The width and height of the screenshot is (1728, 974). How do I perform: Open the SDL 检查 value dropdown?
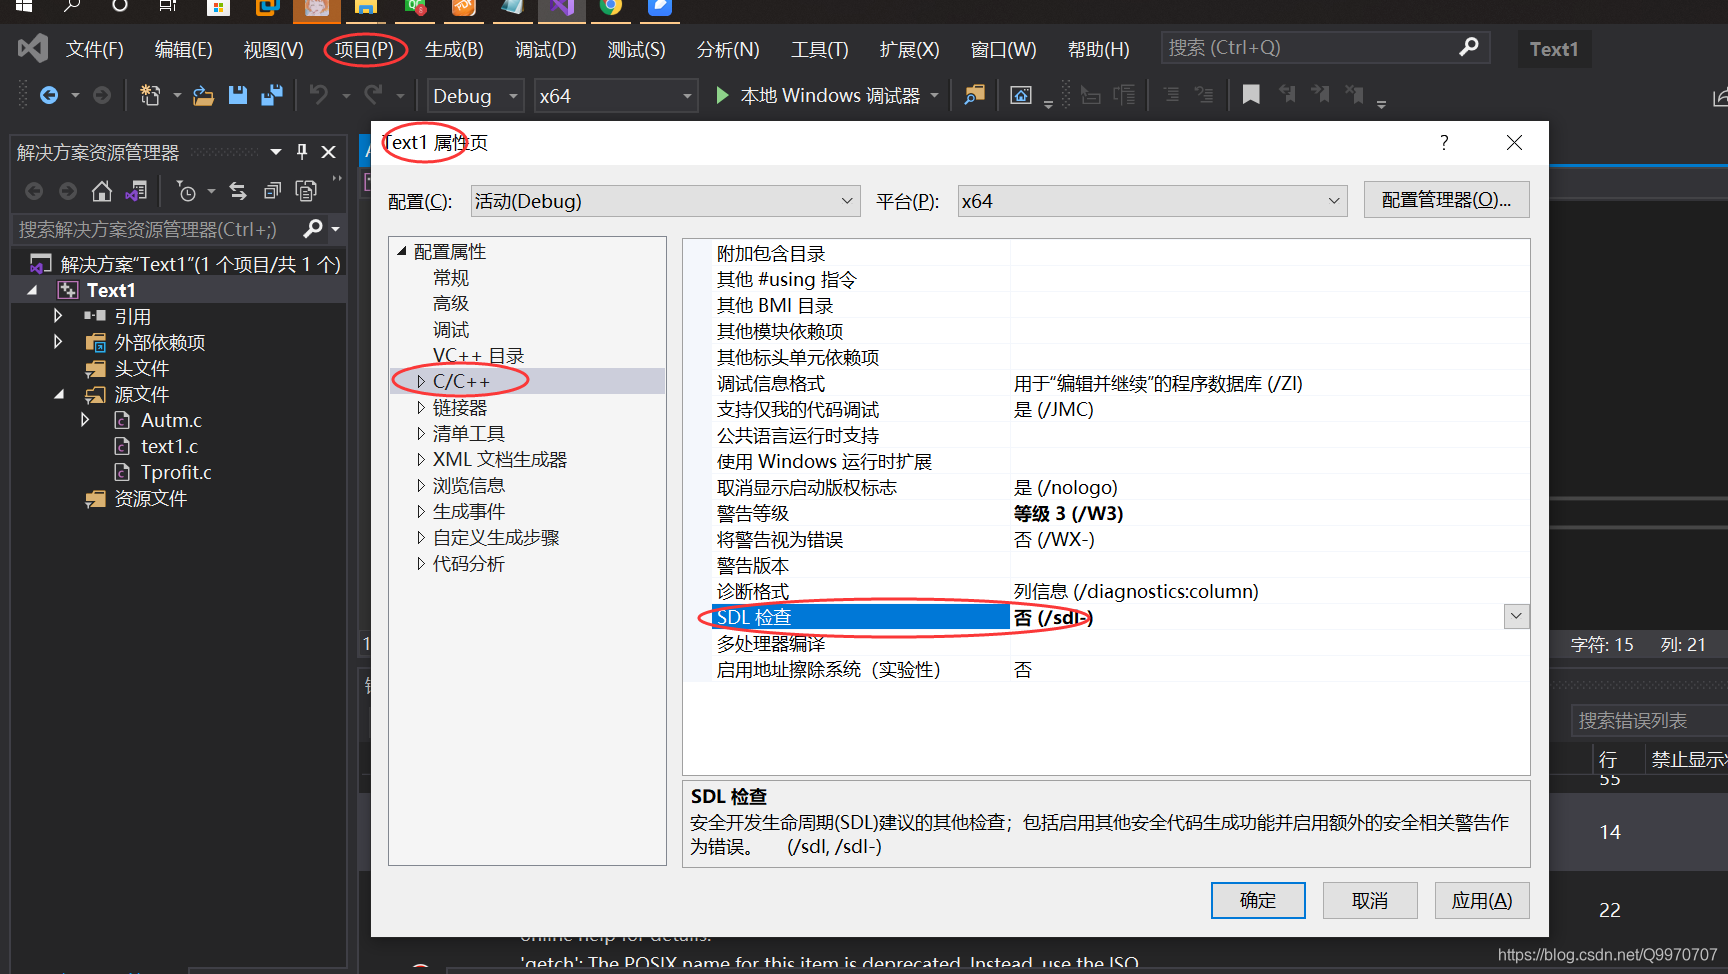1516,616
